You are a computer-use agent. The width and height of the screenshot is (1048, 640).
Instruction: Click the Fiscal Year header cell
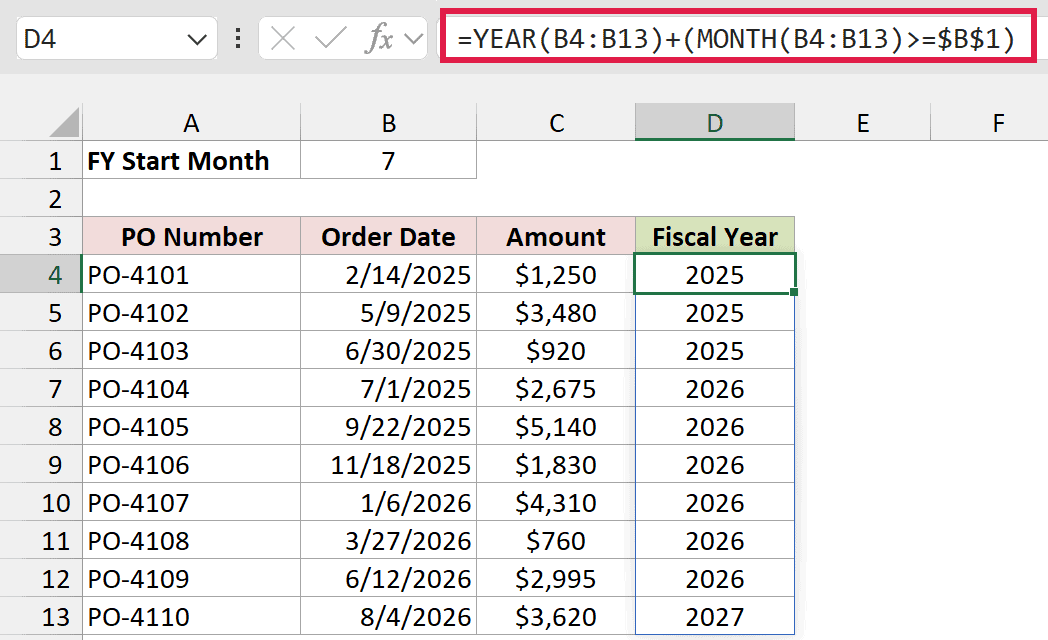pyautogui.click(x=714, y=236)
